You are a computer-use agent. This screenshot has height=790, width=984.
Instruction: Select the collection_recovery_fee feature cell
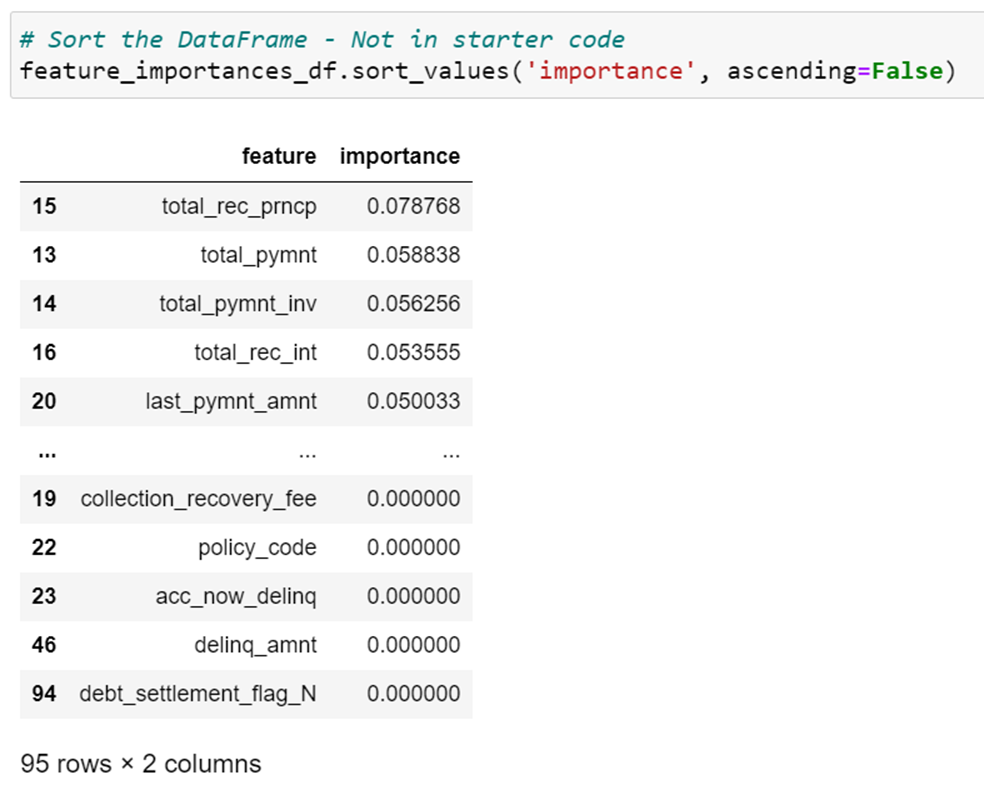coord(198,499)
